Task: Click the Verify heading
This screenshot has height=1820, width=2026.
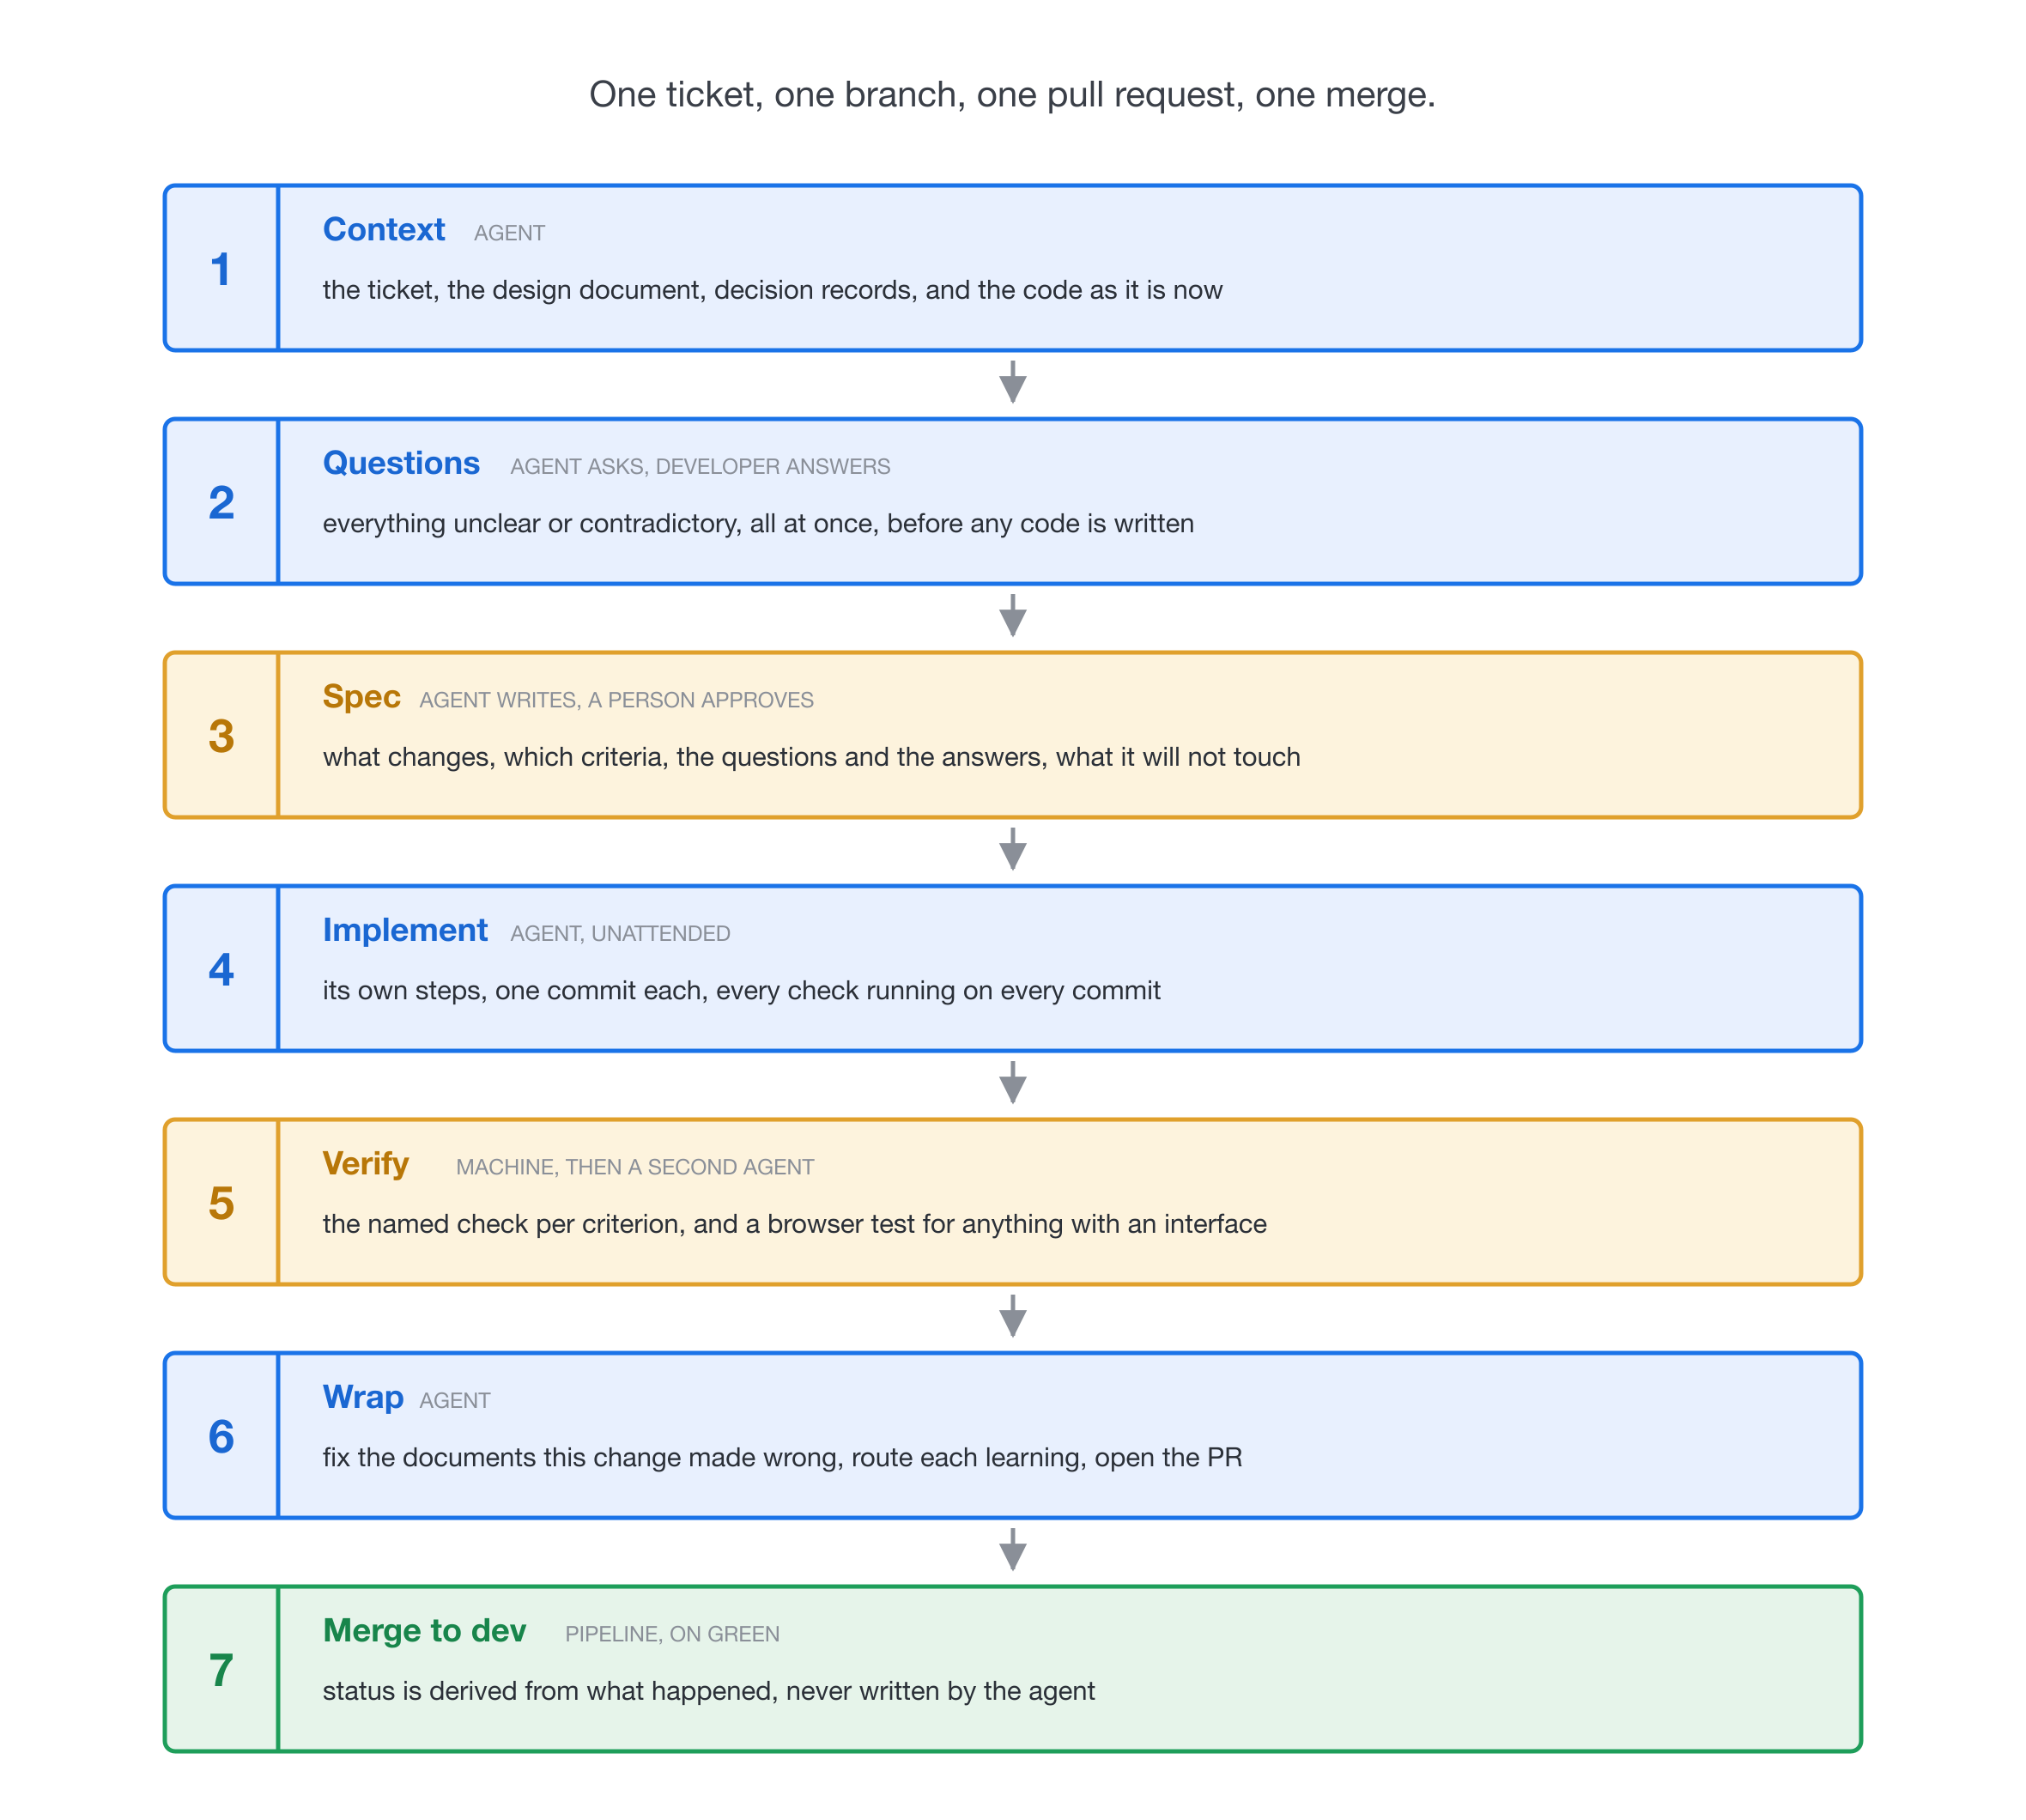Action: coord(365,1164)
